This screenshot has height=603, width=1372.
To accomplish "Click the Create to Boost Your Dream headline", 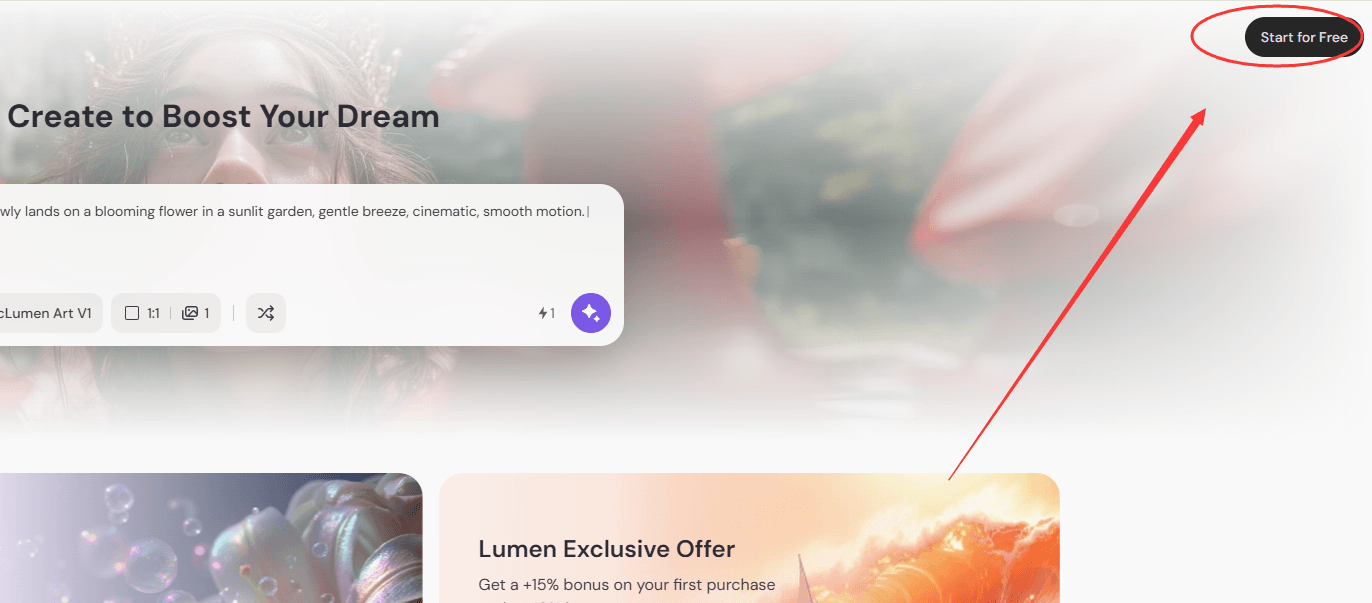I will click(223, 116).
